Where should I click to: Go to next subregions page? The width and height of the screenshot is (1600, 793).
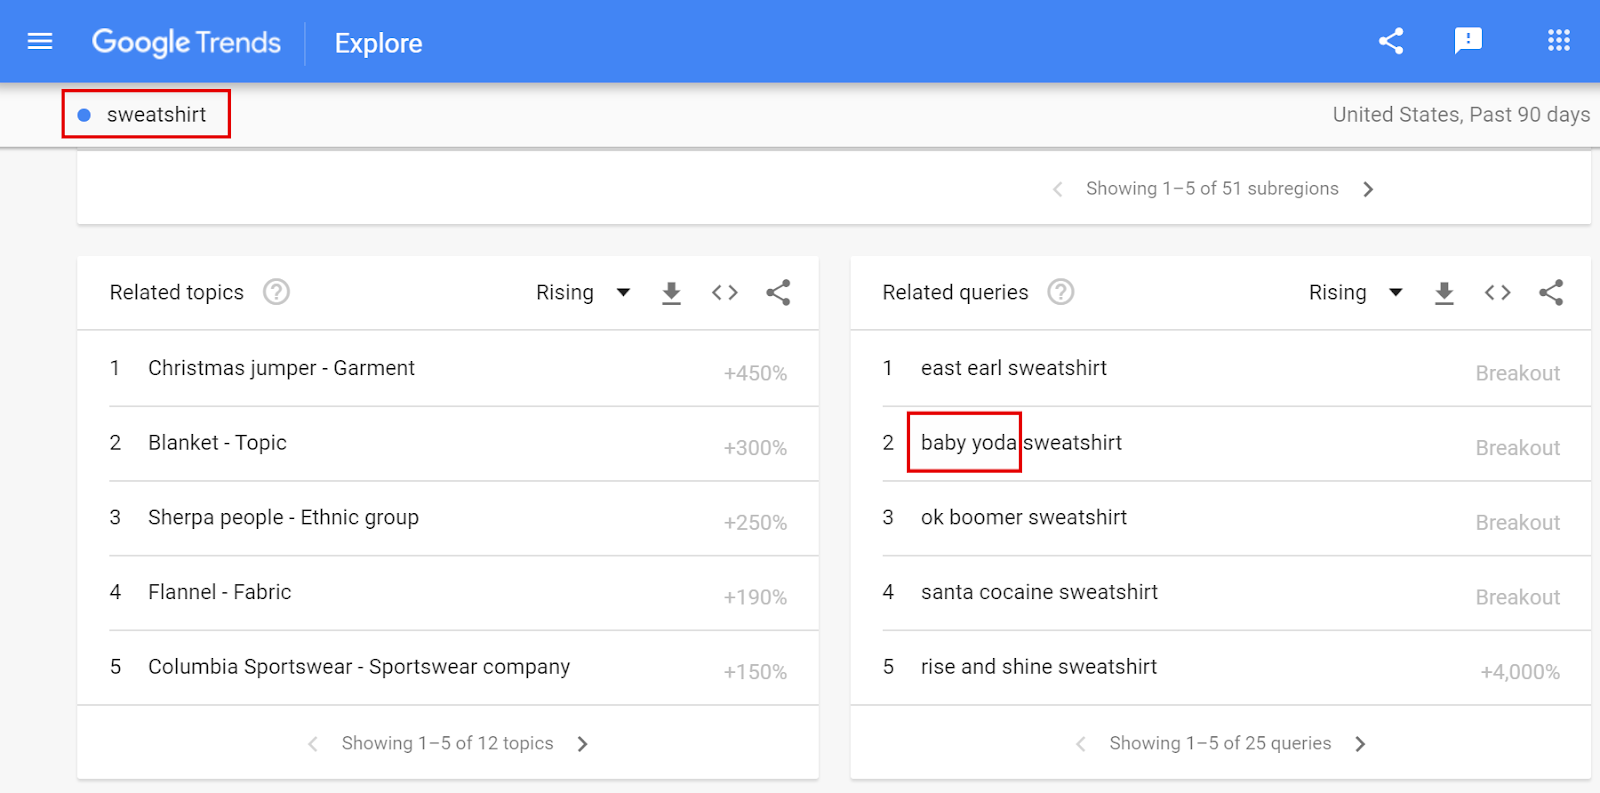click(1368, 189)
